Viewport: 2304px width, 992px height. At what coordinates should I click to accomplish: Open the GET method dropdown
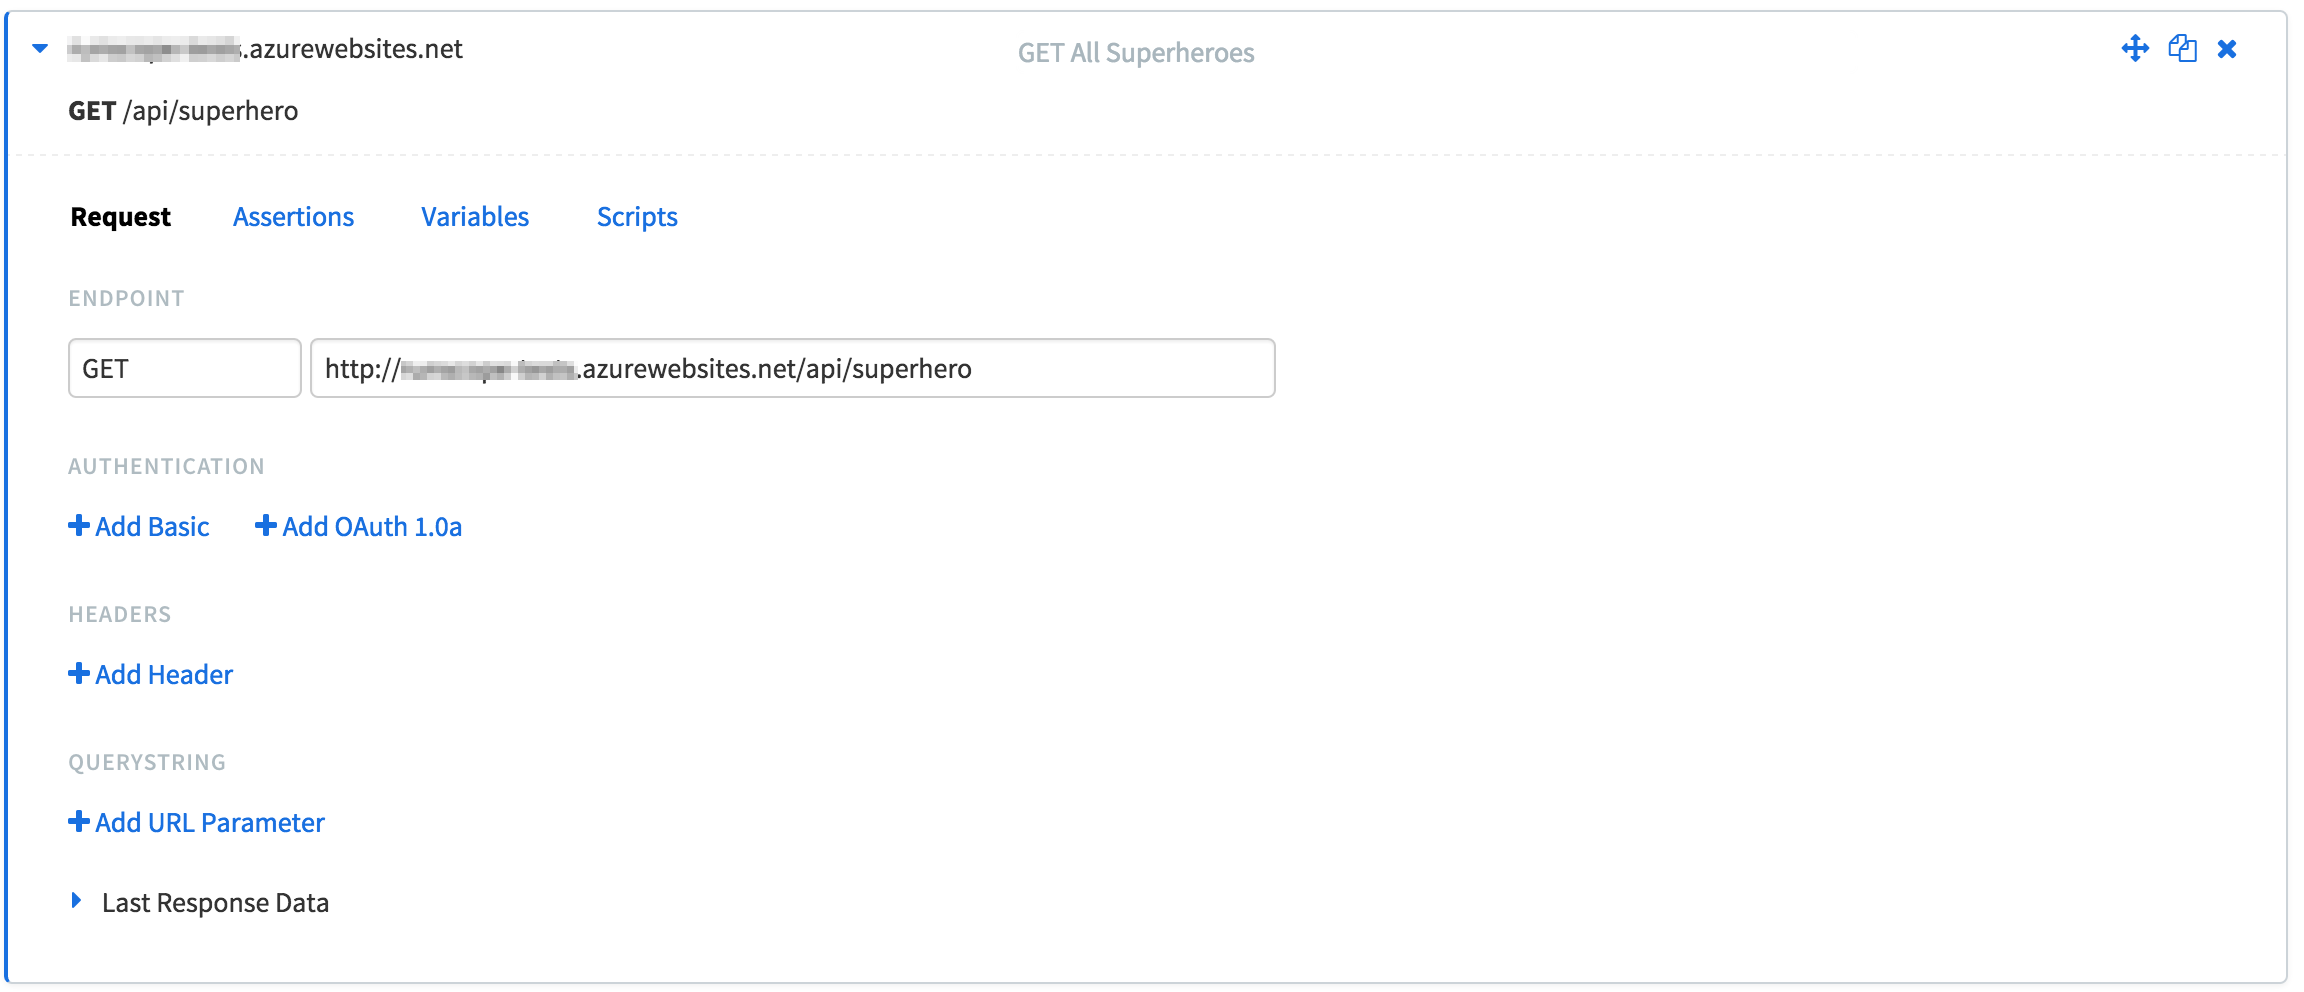(185, 368)
